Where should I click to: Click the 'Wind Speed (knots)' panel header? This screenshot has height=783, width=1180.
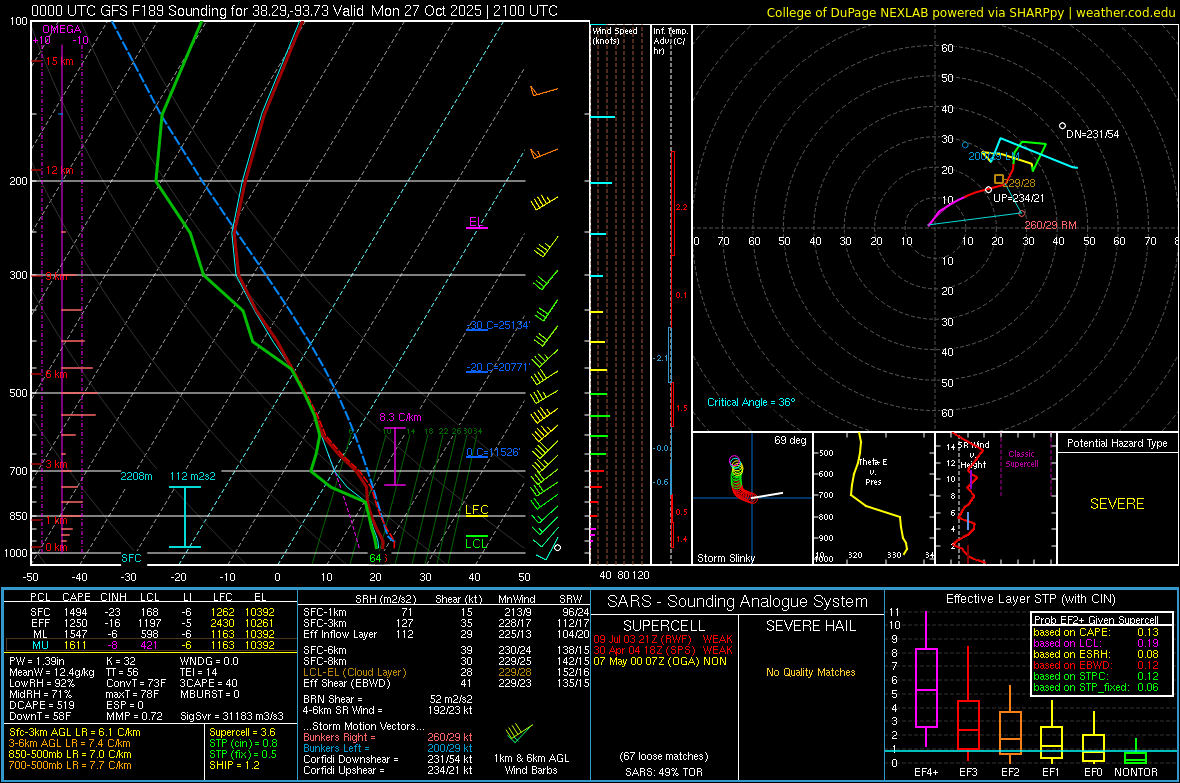tap(615, 35)
